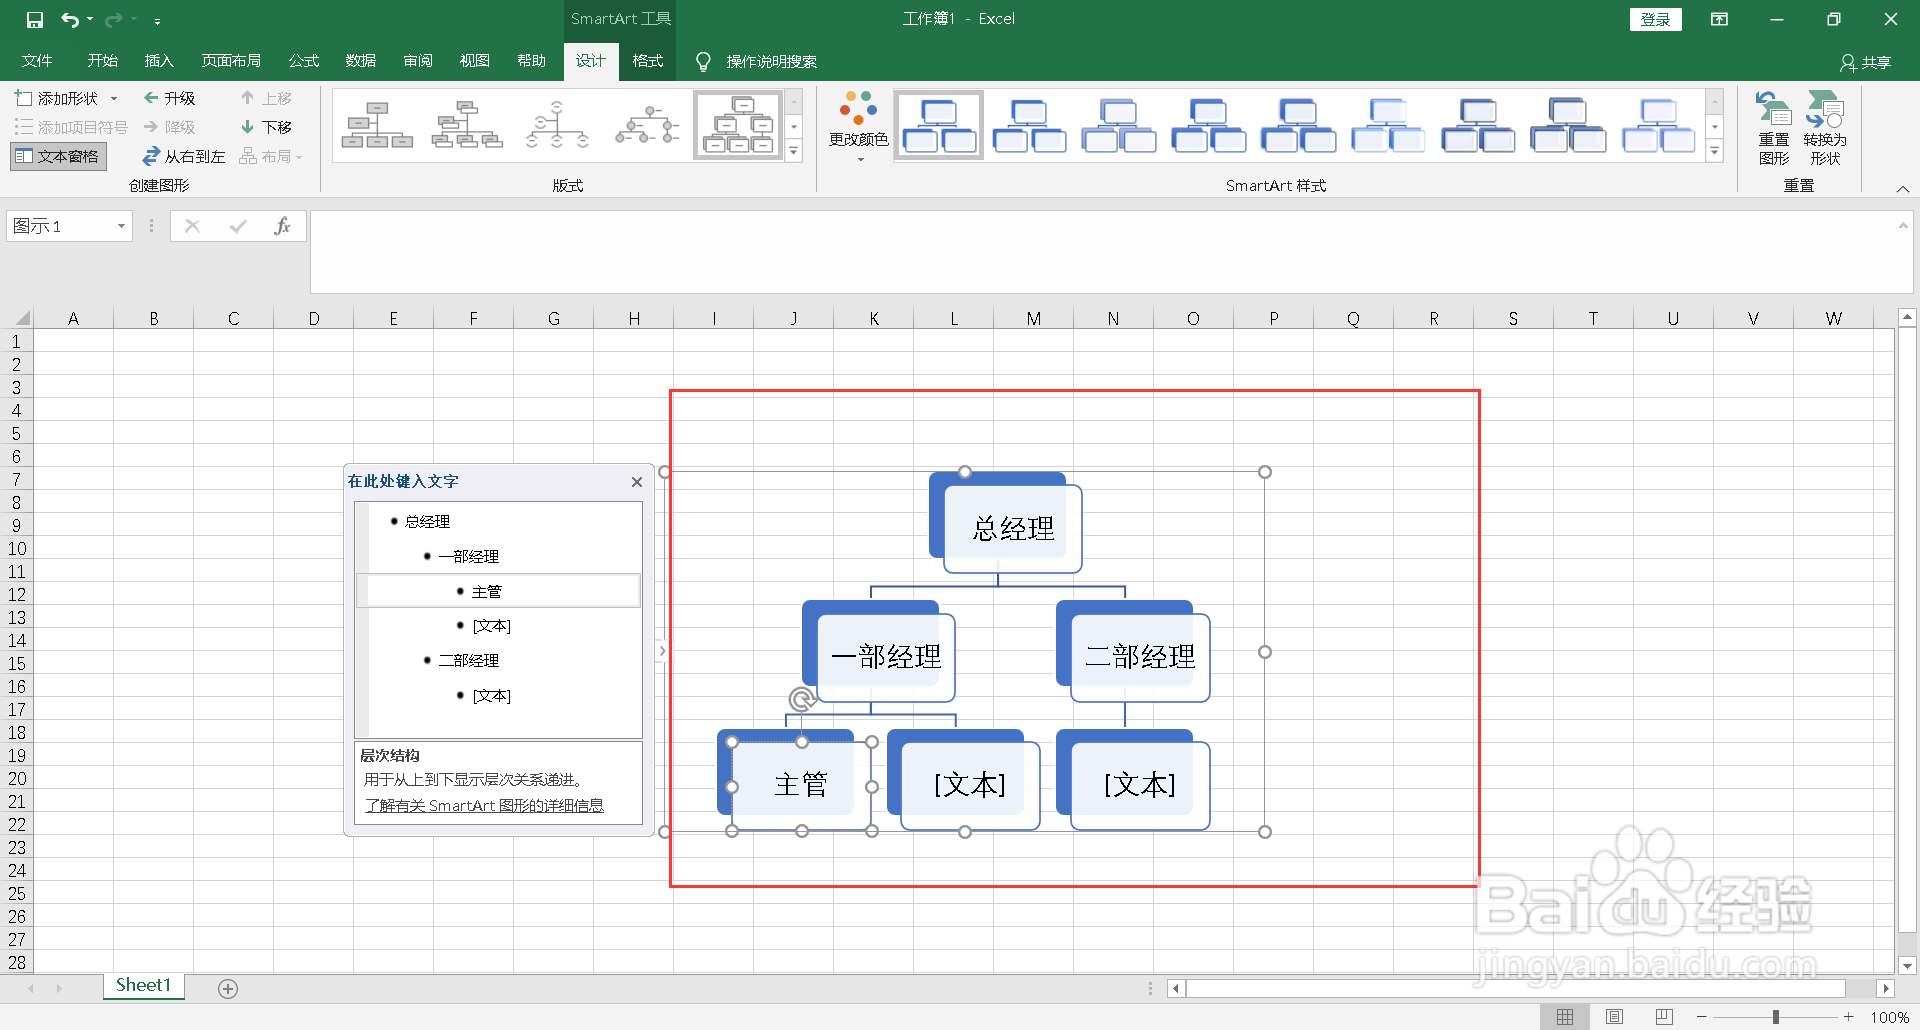Switch to Page Layout view
Screen dimensions: 1920x1030
tap(1614, 1017)
